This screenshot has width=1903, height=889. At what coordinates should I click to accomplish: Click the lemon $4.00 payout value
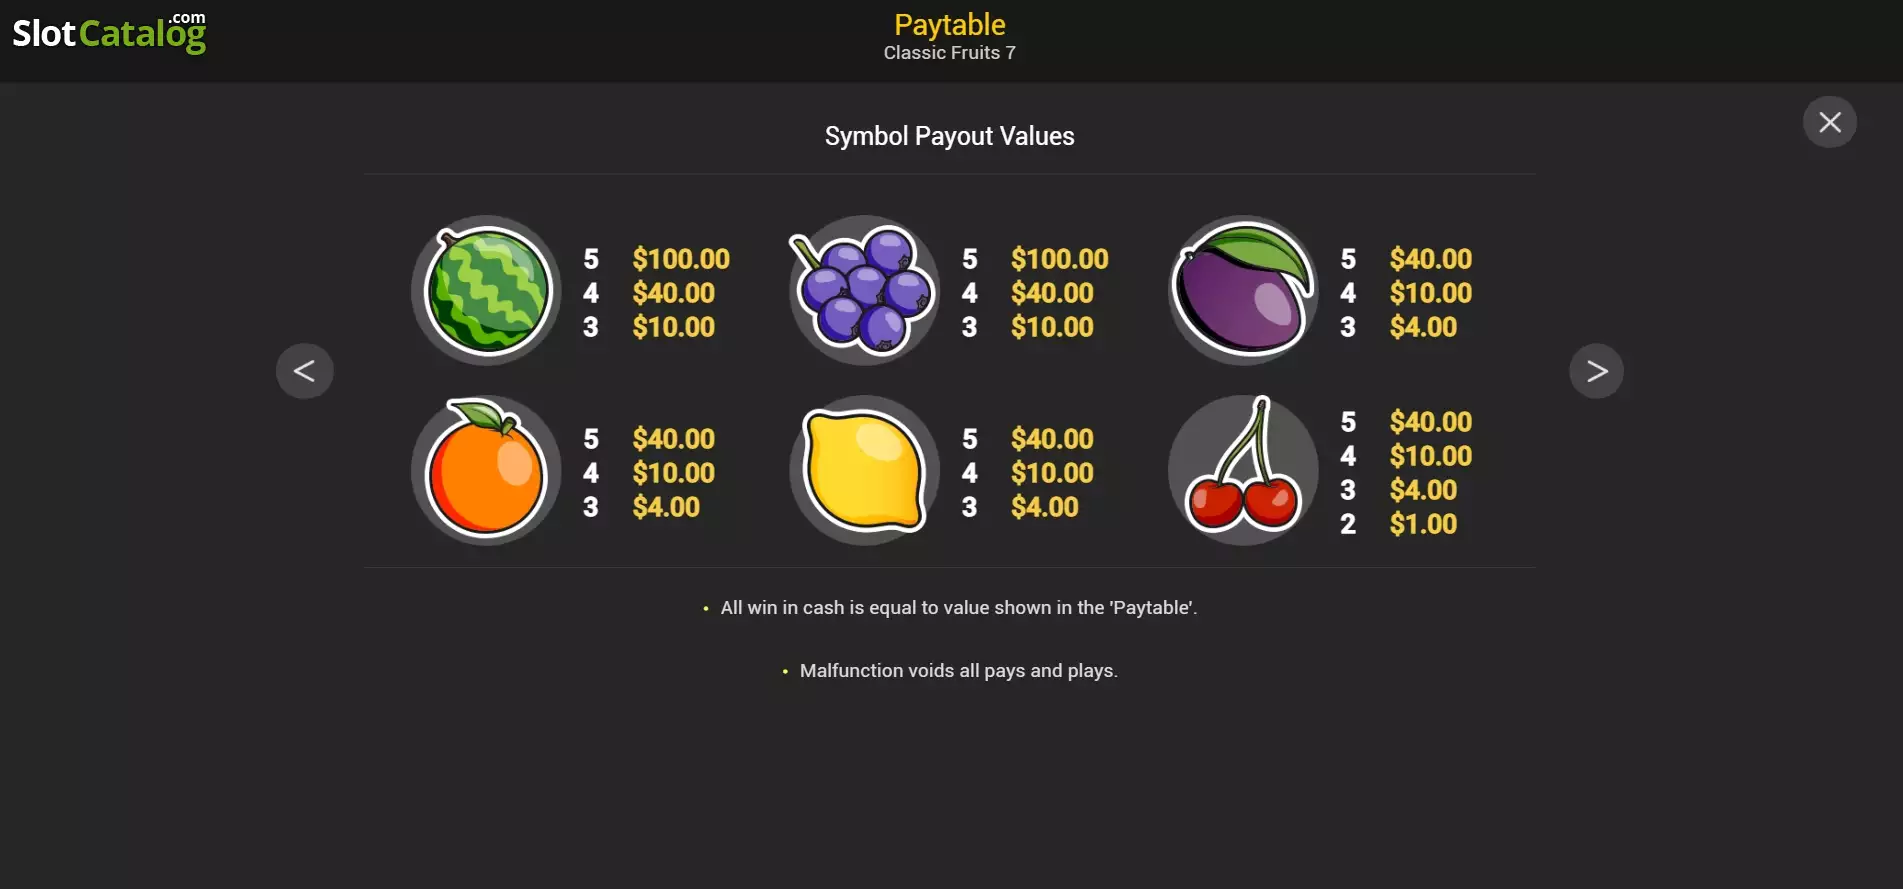1045,507
